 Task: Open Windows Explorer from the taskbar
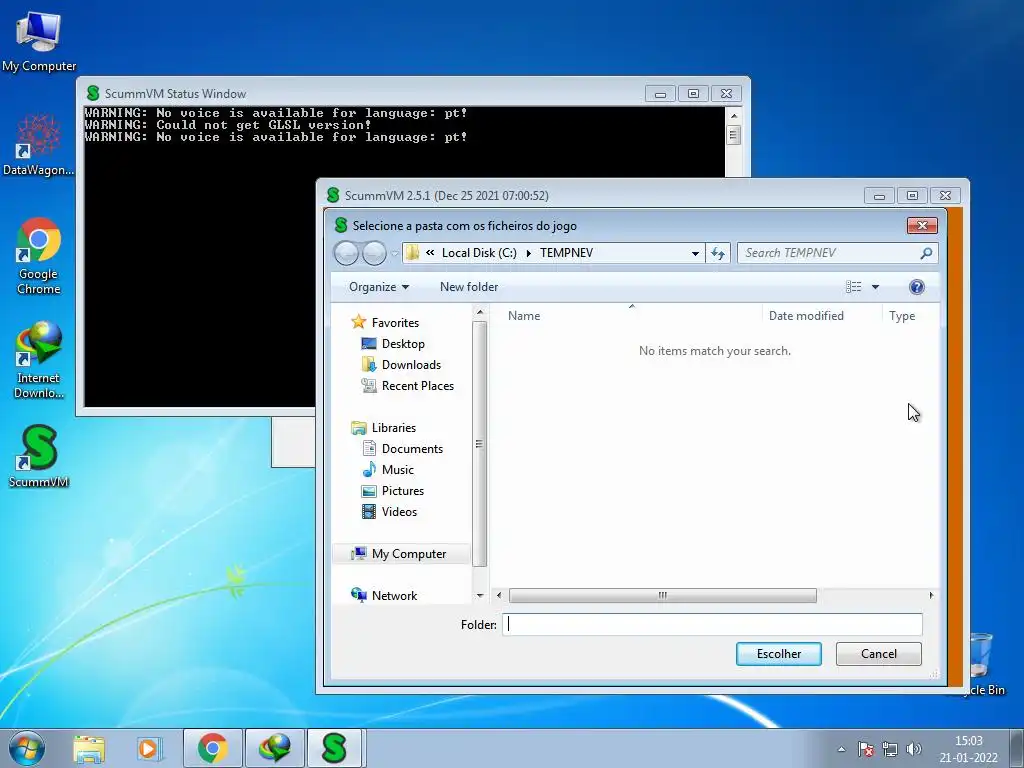tap(89, 748)
